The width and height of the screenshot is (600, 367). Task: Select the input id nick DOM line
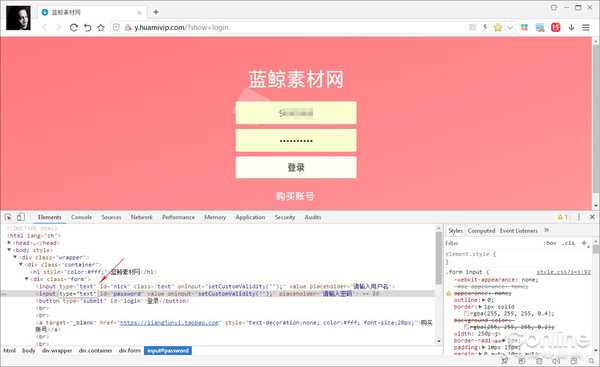point(216,286)
